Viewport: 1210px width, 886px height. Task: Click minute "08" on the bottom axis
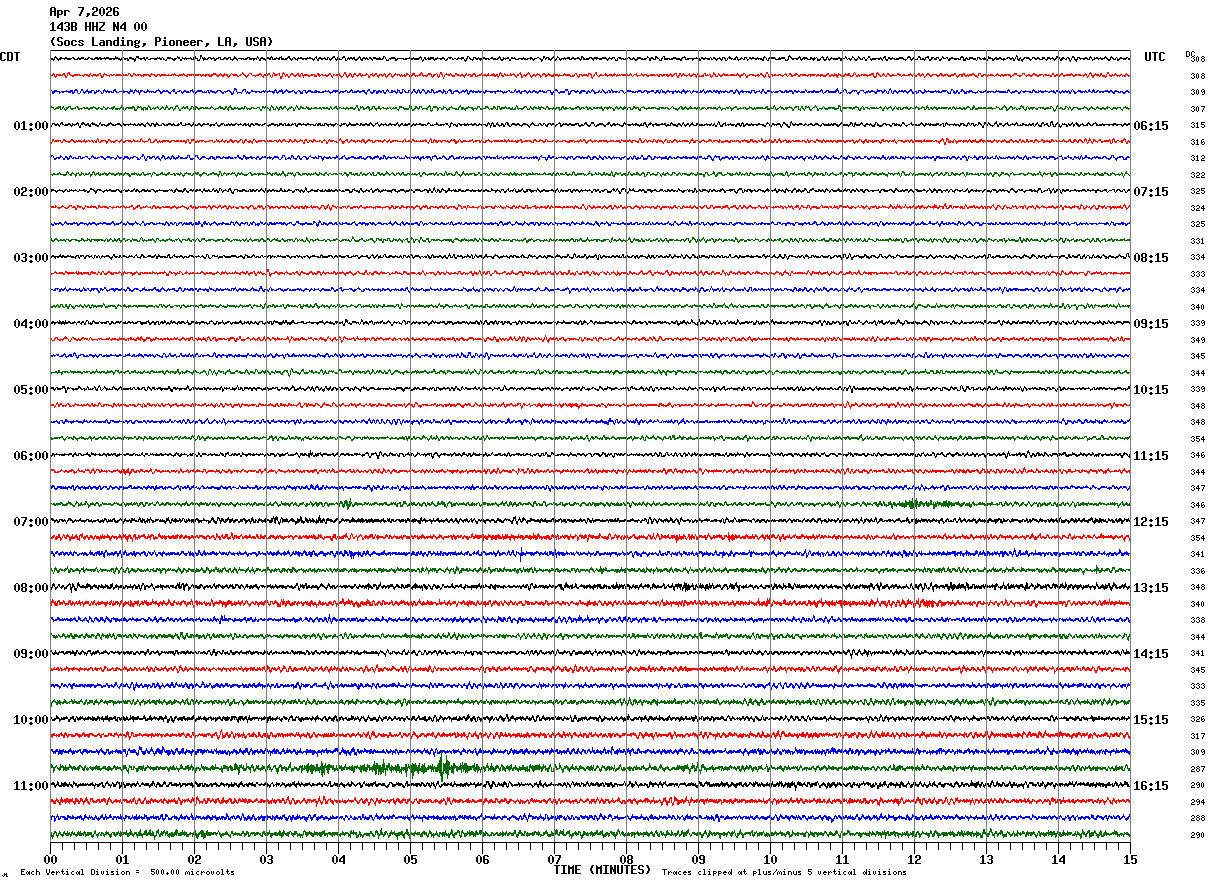point(626,859)
